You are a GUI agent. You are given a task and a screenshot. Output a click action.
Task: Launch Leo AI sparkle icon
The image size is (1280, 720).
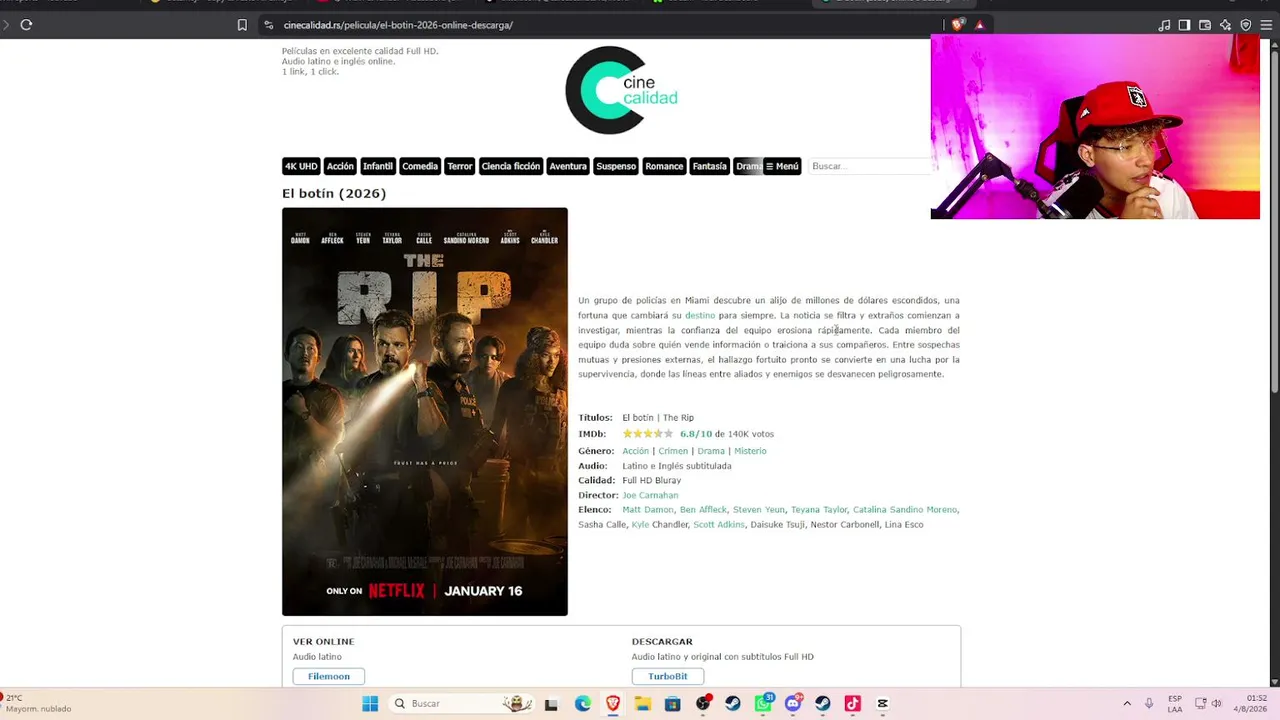(x=1226, y=25)
